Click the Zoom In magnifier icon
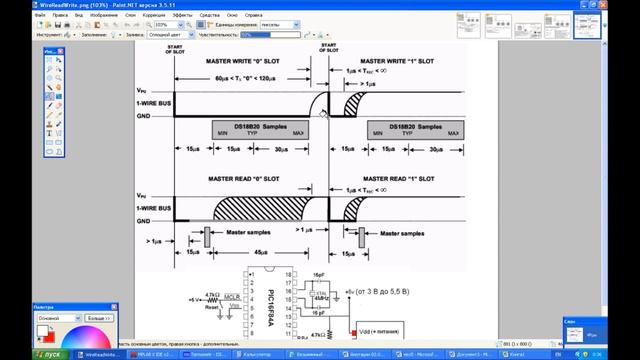 [189, 25]
